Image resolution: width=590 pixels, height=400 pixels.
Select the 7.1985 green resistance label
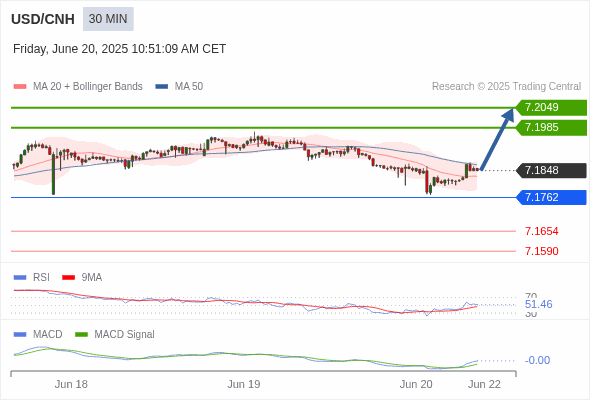click(x=551, y=128)
